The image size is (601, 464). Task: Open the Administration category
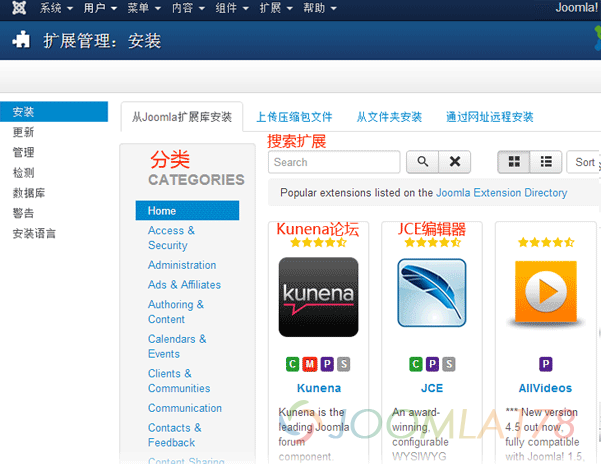coord(182,265)
